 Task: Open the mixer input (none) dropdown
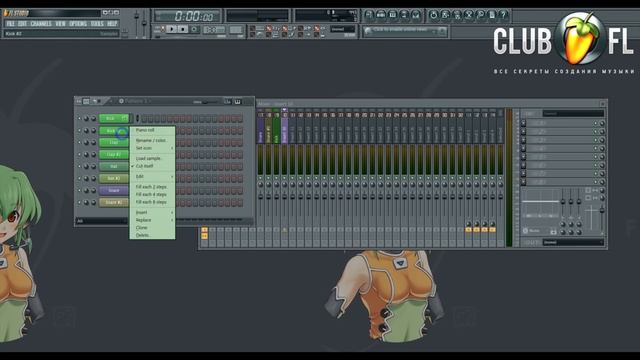[573, 113]
